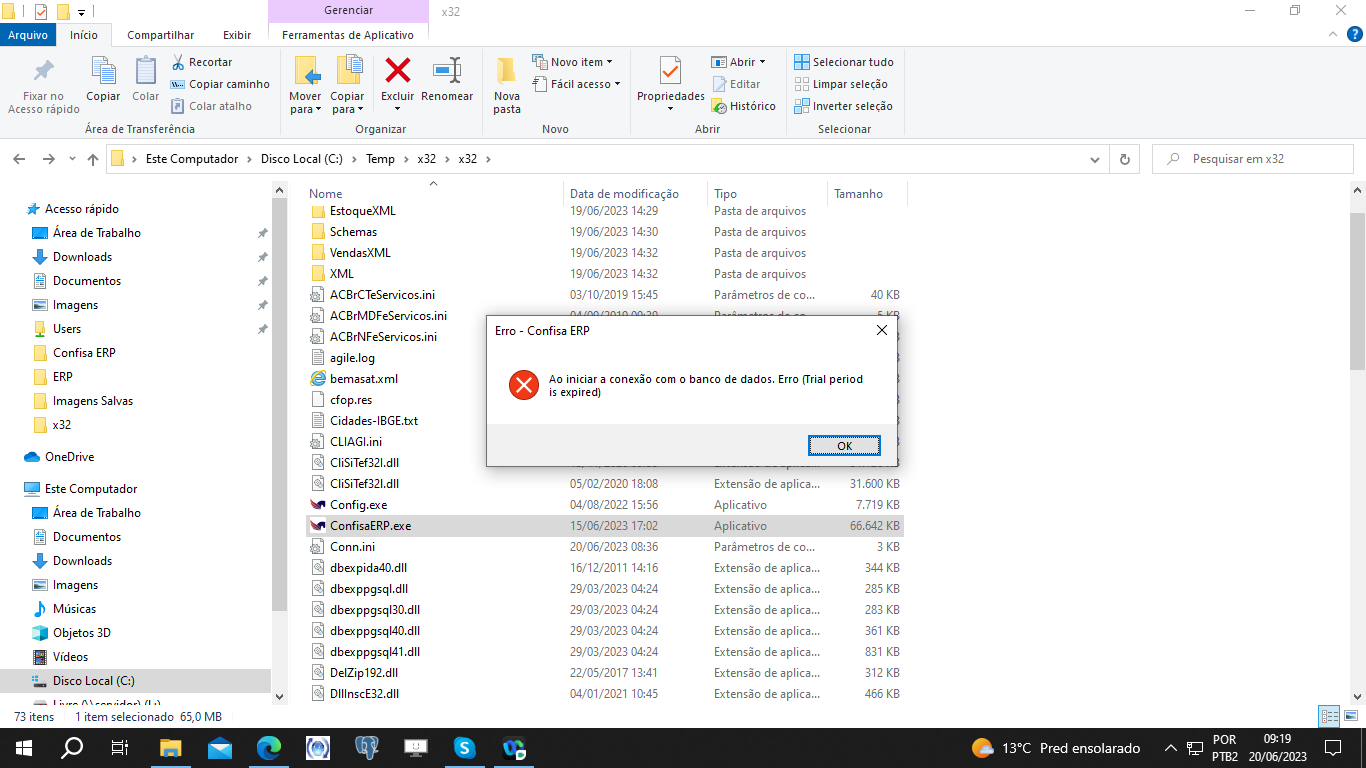Click the Pesquisar em x32 search box
Screen dimensions: 1366x768
[x=1254, y=159]
